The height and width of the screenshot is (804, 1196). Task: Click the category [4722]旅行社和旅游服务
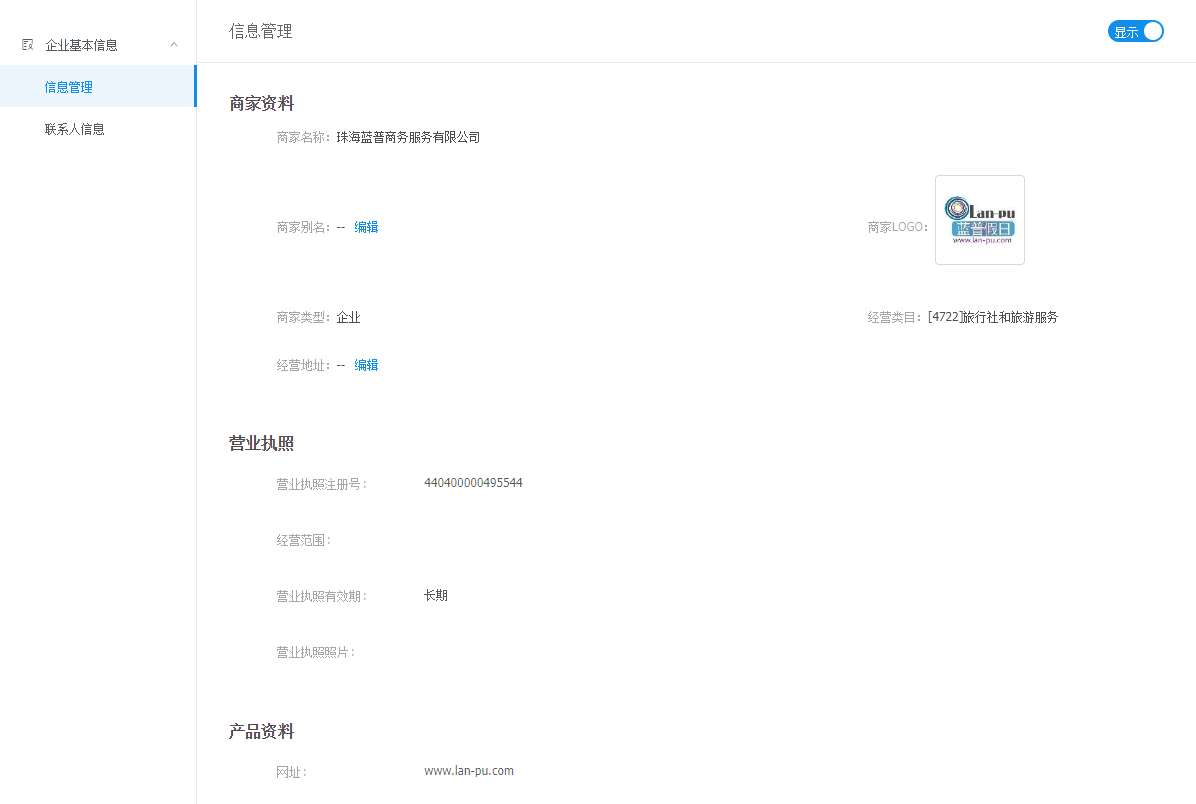pyautogui.click(x=992, y=317)
